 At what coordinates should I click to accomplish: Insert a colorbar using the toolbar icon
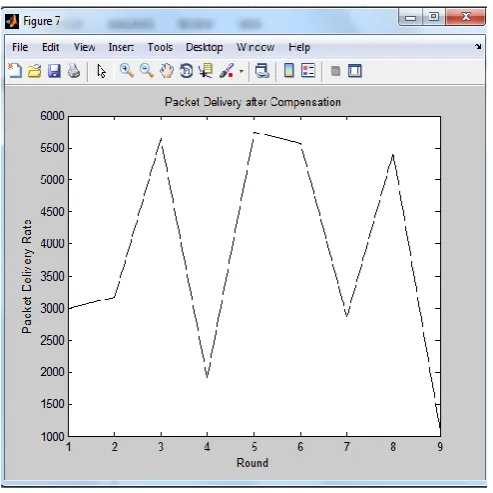coord(289,71)
